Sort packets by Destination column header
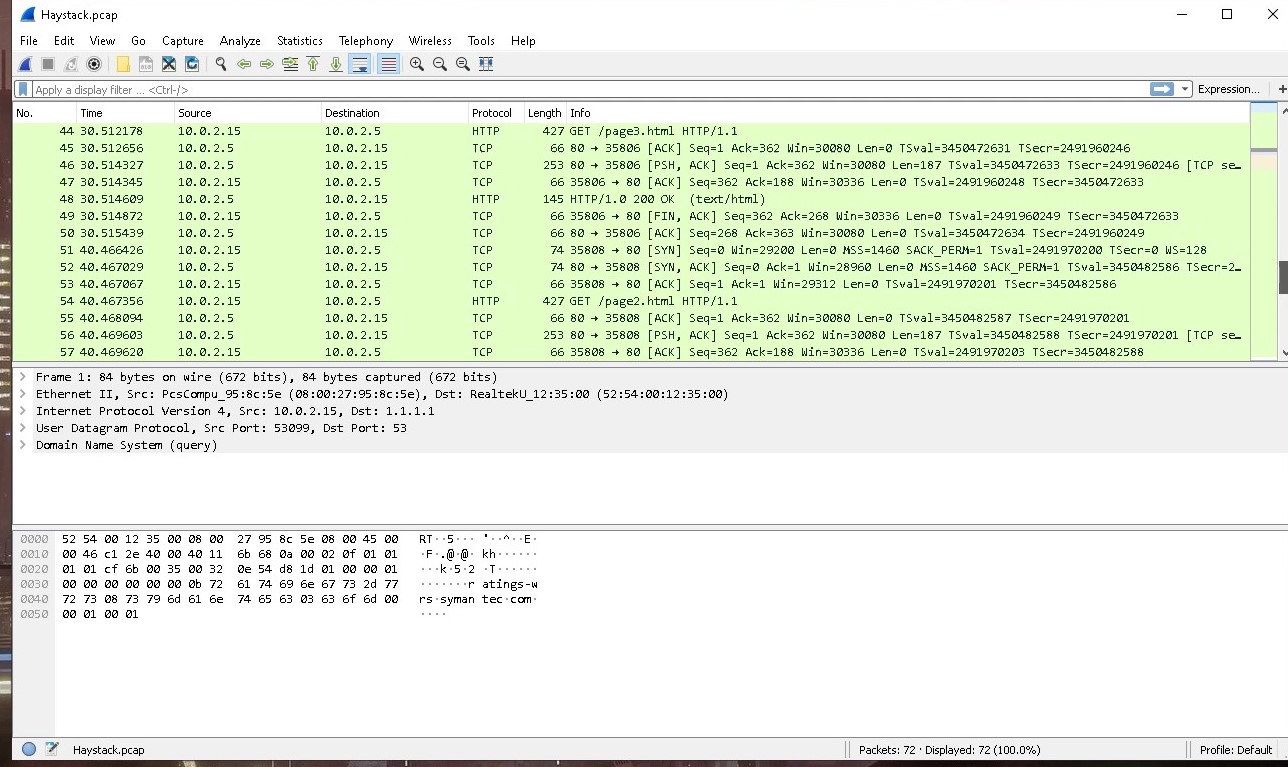Screen dimensions: 1288x767 (x=395, y=113)
